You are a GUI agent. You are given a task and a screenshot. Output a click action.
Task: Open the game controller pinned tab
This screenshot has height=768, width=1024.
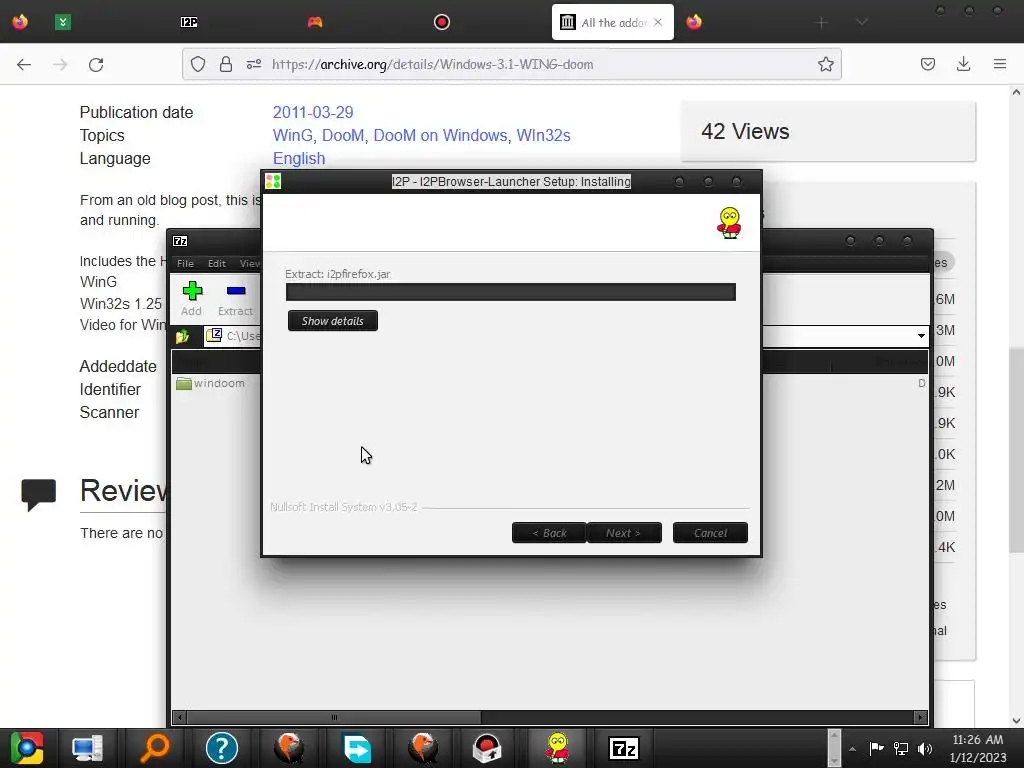click(x=315, y=22)
